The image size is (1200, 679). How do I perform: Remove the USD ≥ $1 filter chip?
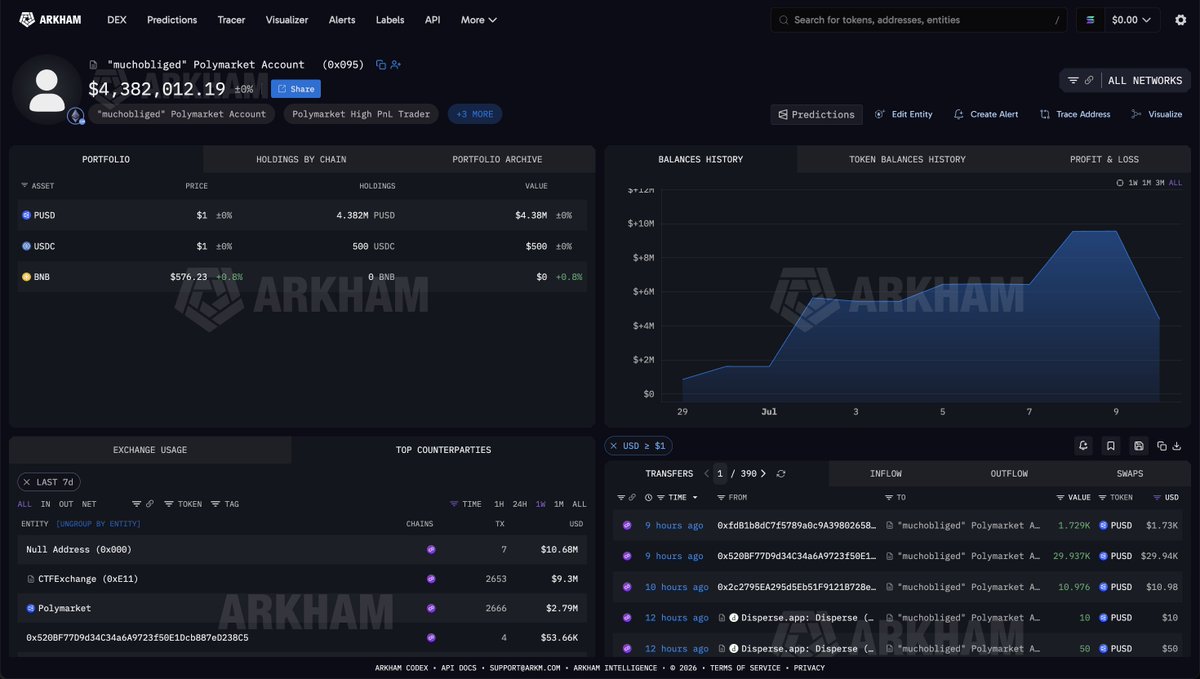tap(613, 446)
